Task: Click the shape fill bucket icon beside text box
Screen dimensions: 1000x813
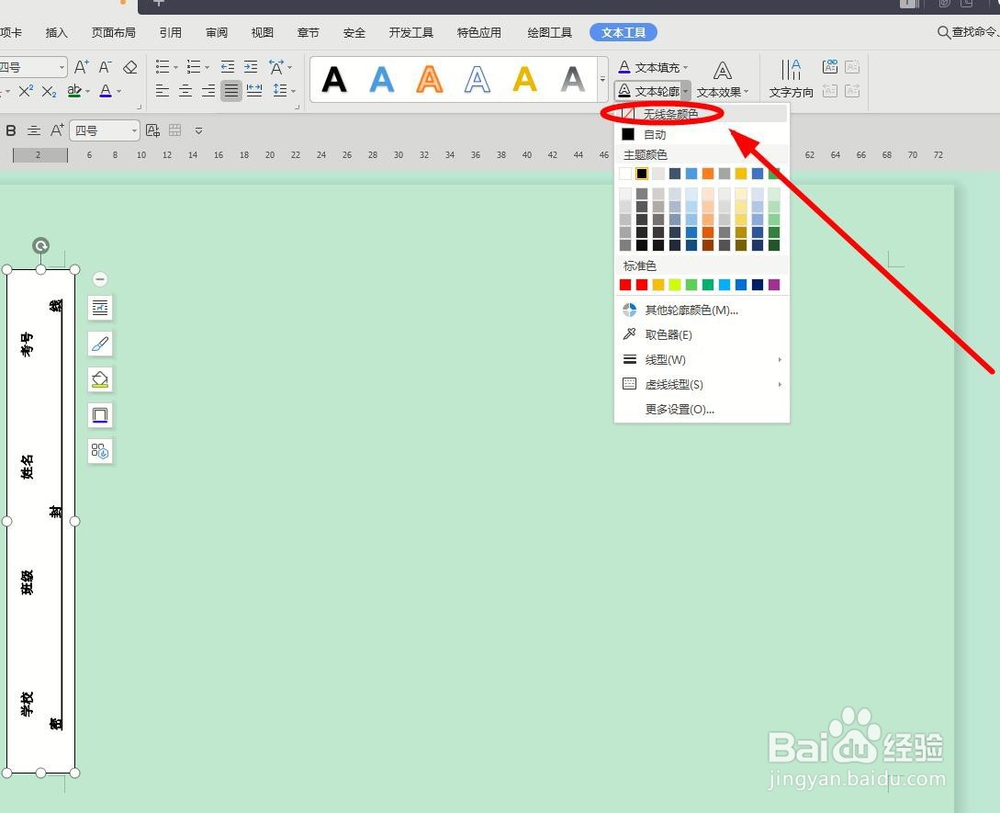Action: coord(100,379)
